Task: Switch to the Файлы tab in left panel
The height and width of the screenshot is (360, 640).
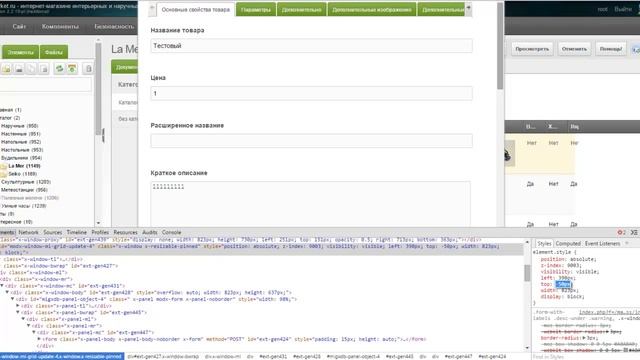Action: coord(53,52)
